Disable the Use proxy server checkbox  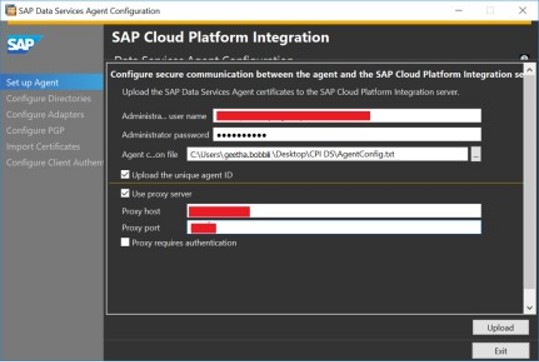point(125,194)
